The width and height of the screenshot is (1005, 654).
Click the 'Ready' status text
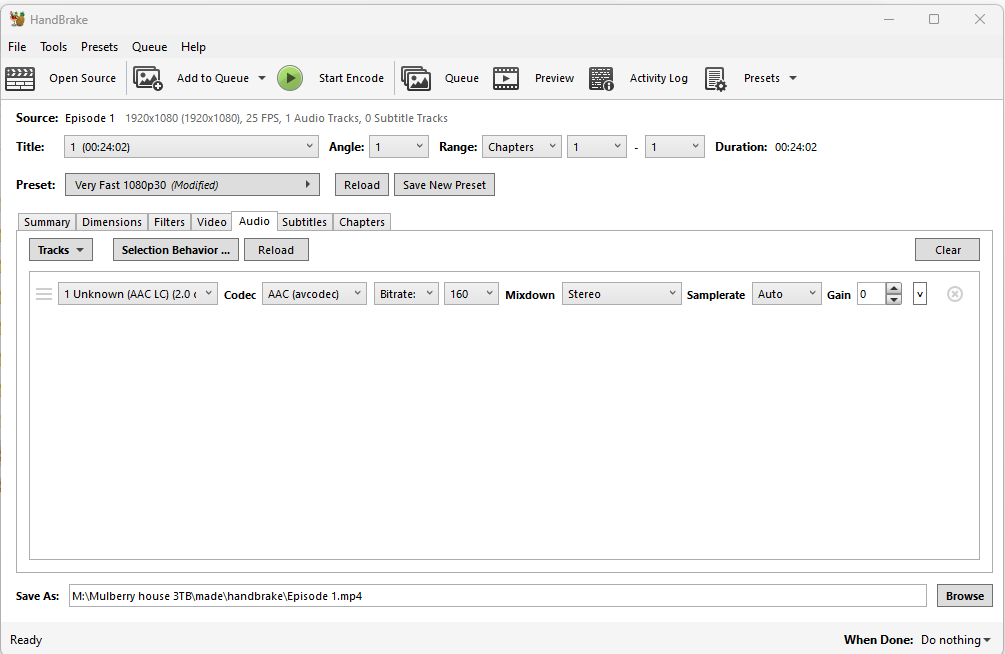(x=26, y=640)
